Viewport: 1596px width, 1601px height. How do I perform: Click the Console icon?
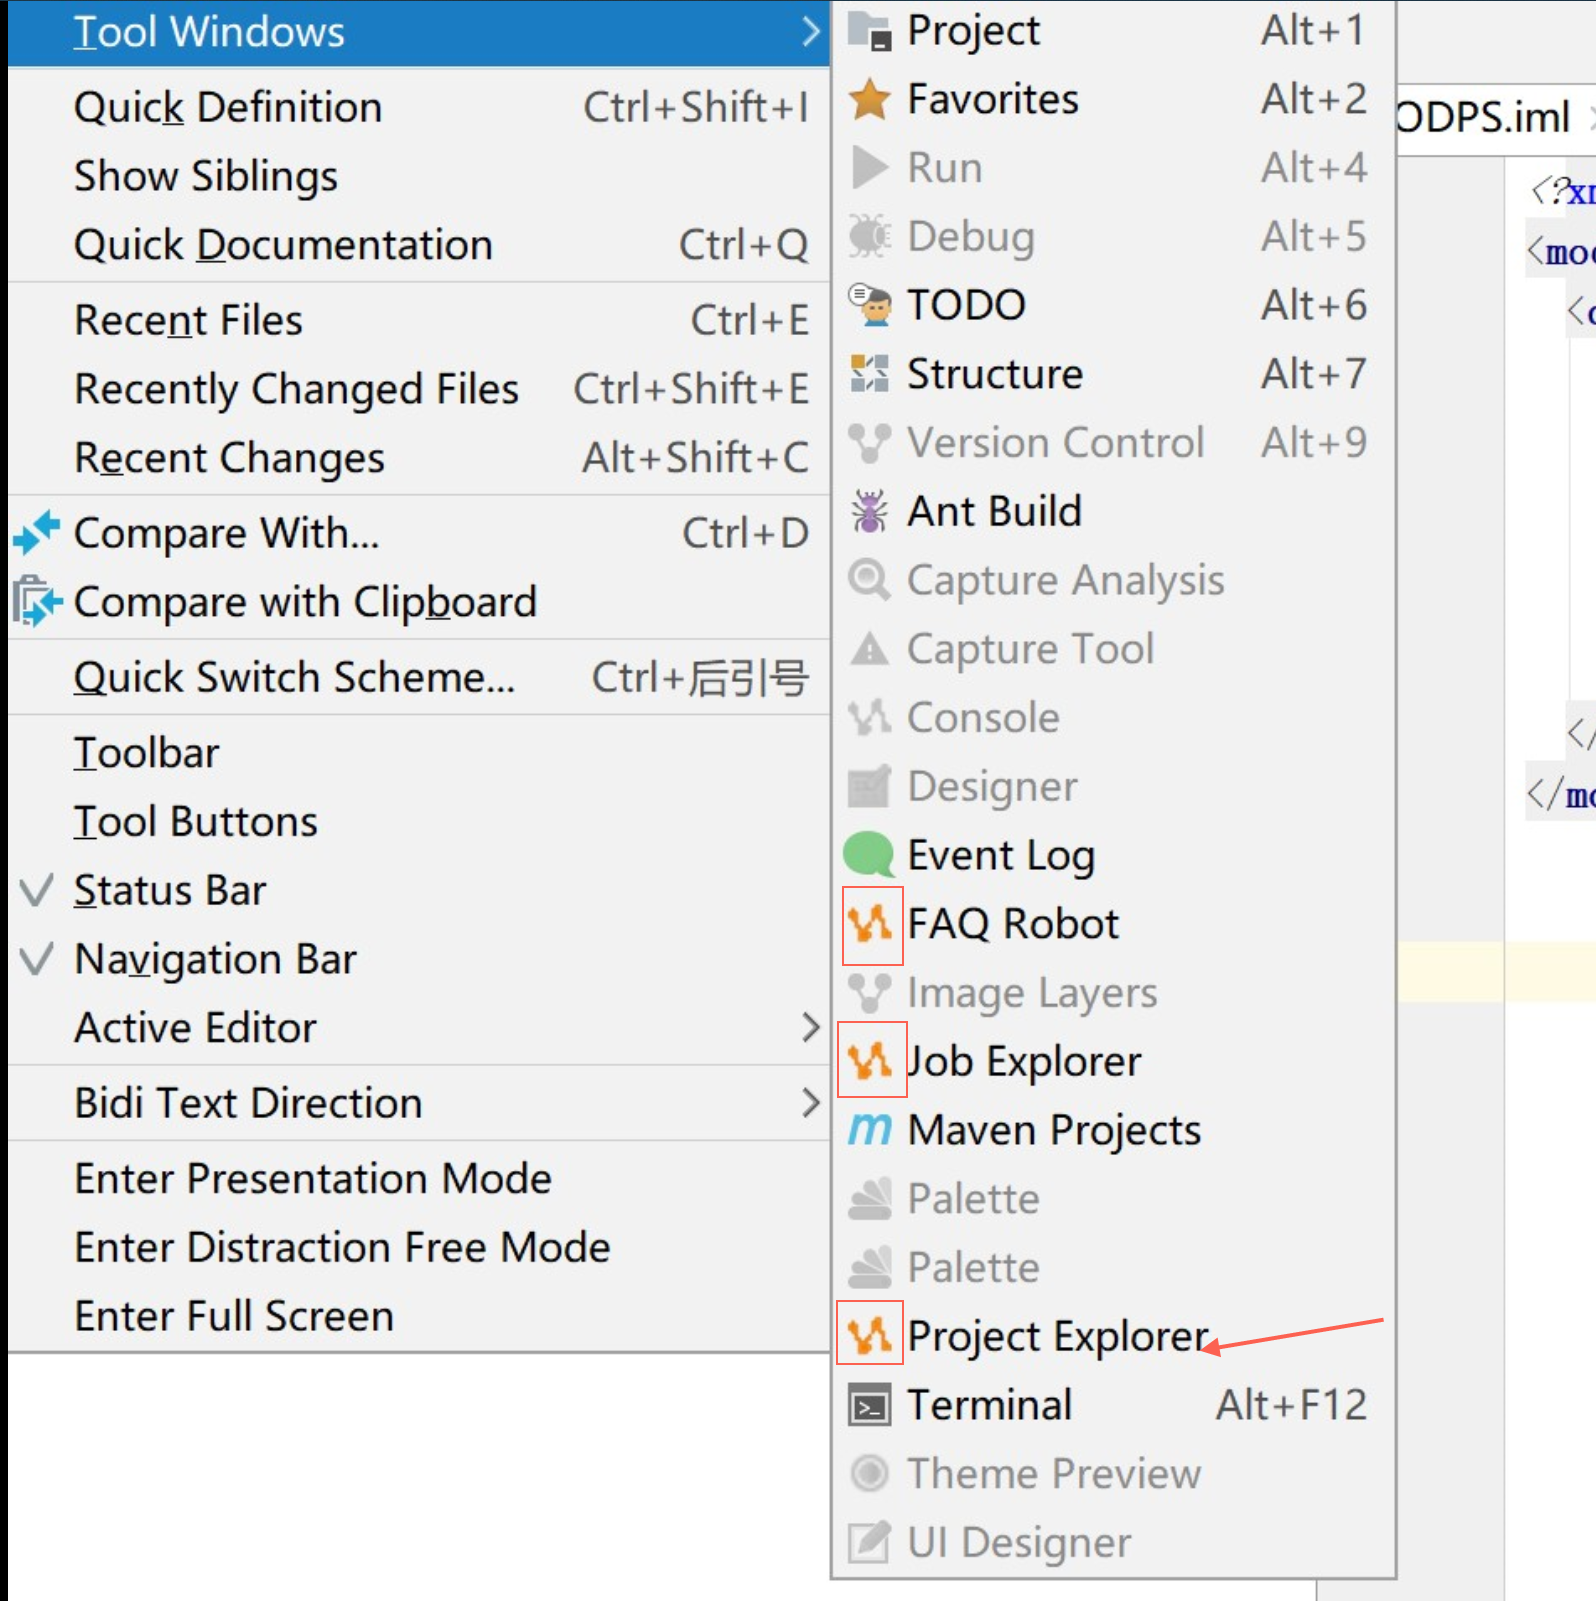coord(869,718)
